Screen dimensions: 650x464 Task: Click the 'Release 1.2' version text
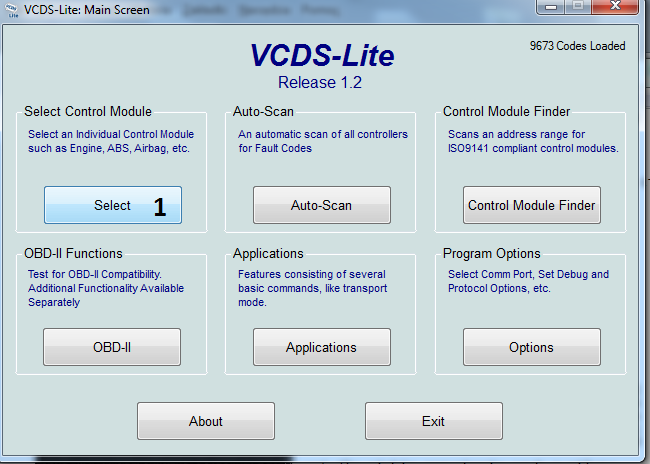320,82
